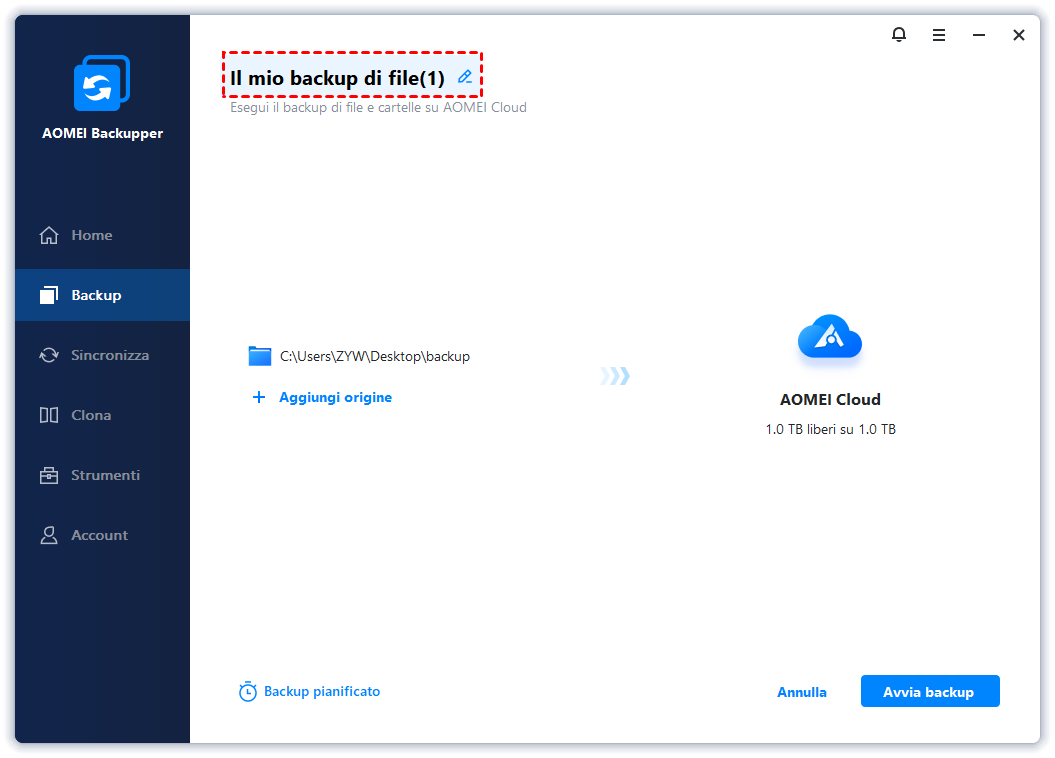Viewport: 1055px width, 758px height.
Task: Open the hamburger menu
Action: click(939, 35)
